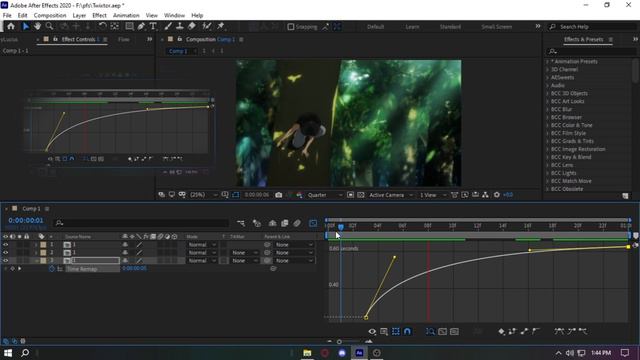Open the Layer menu

tap(79, 15)
